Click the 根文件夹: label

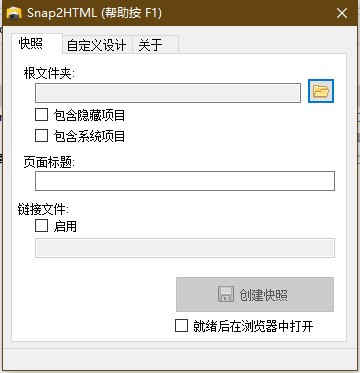(x=50, y=74)
